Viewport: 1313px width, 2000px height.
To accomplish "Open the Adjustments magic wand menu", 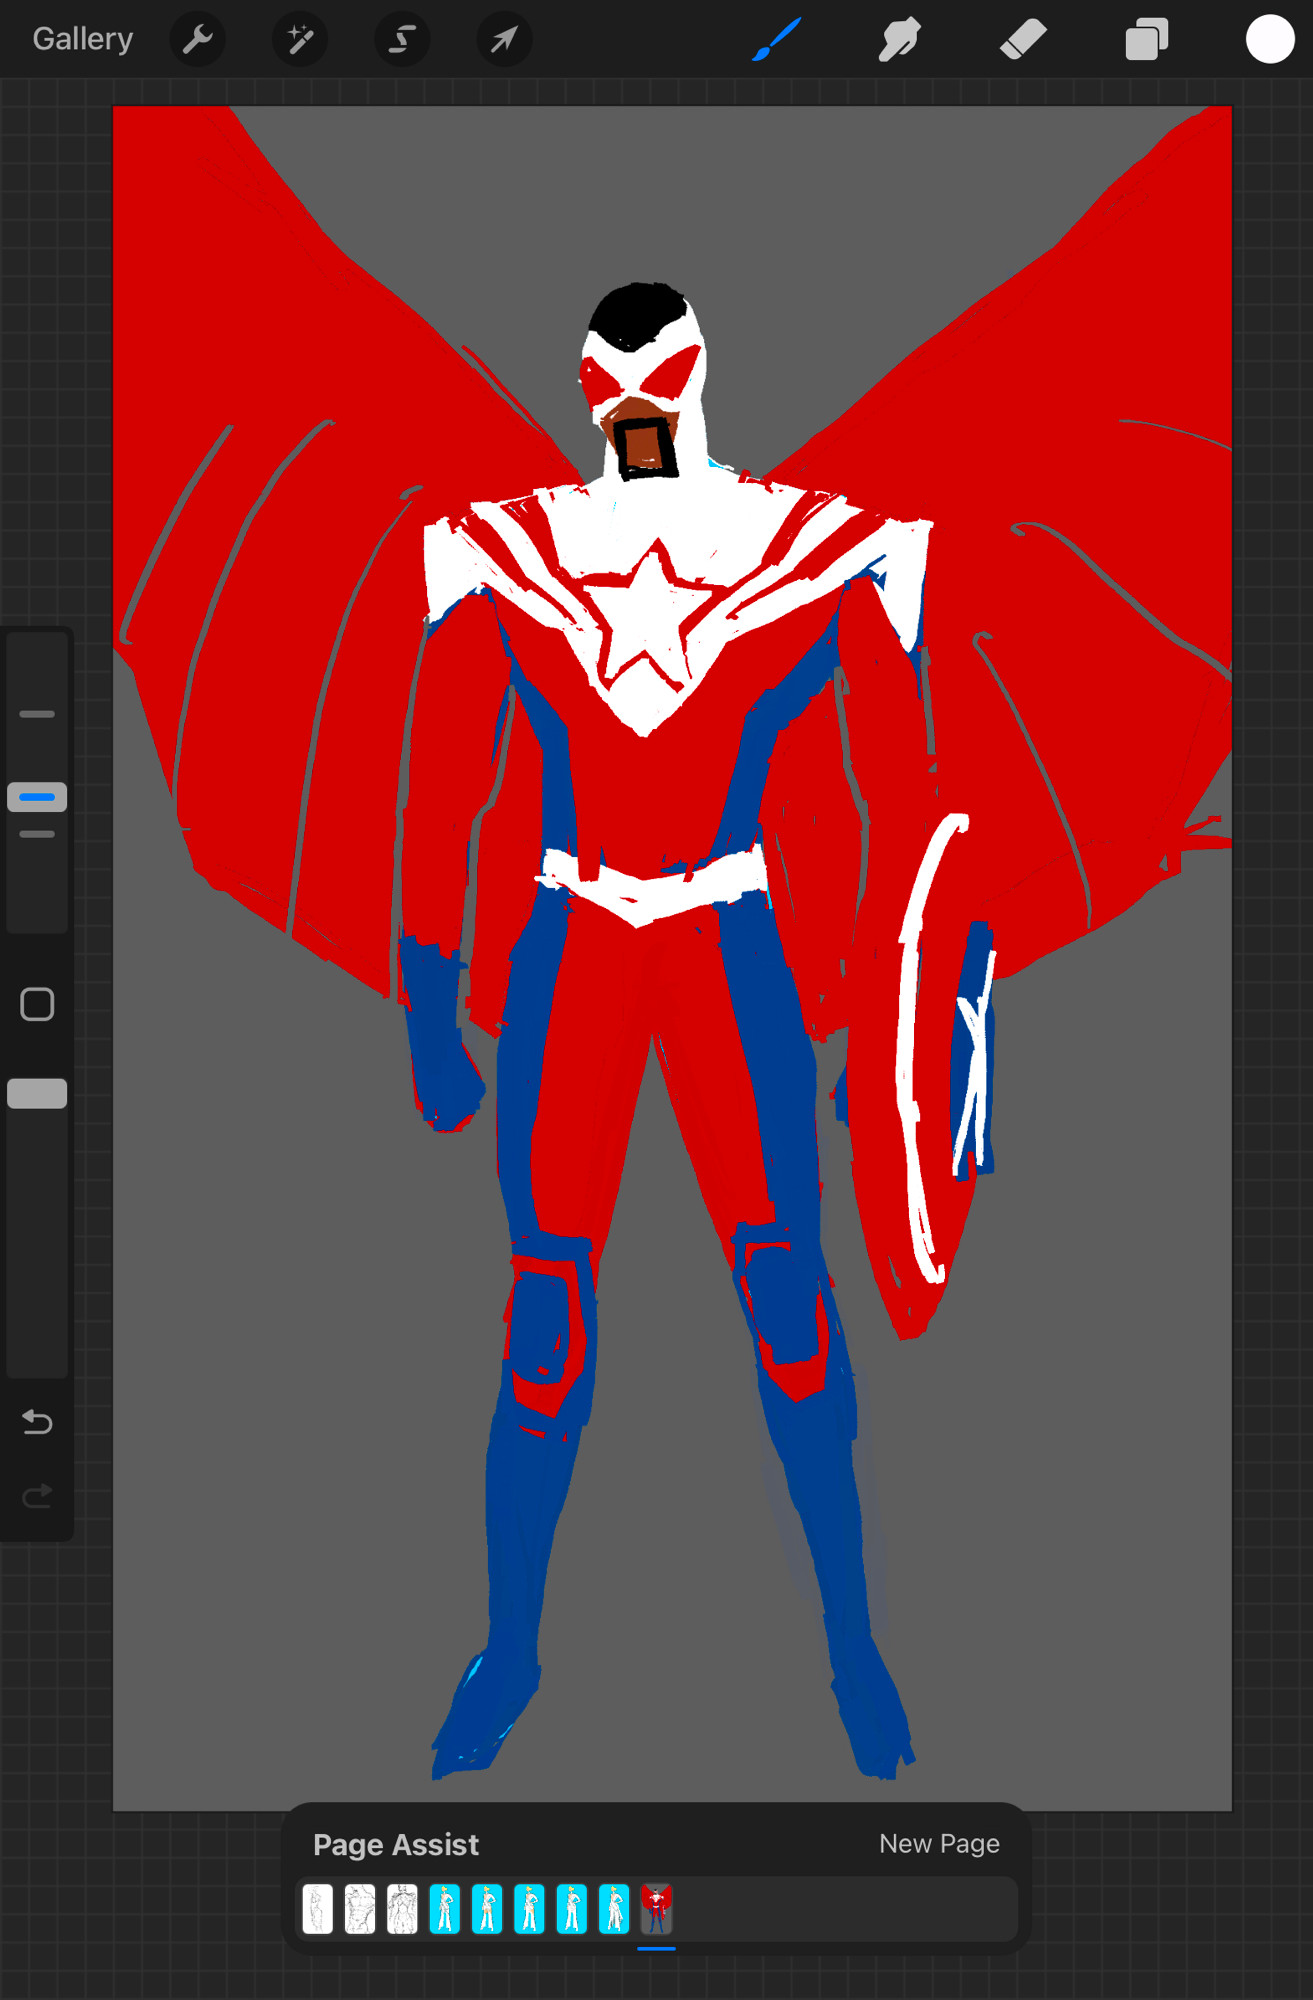I will click(x=300, y=40).
